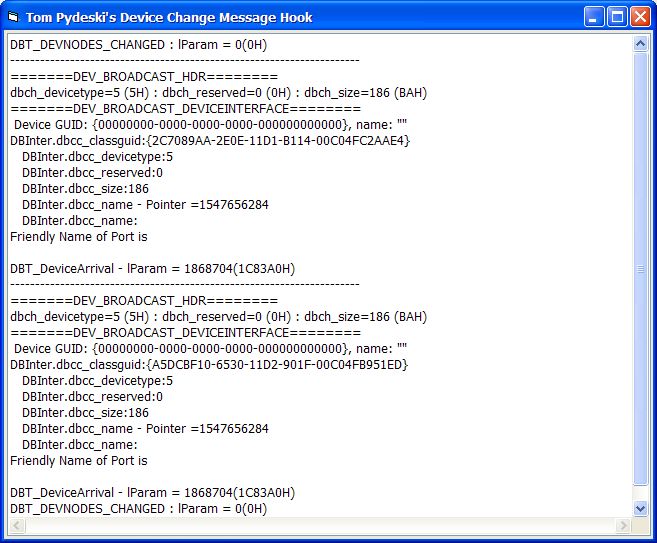
Task: Minimize the Device Change Message Hook window
Action: click(x=595, y=17)
